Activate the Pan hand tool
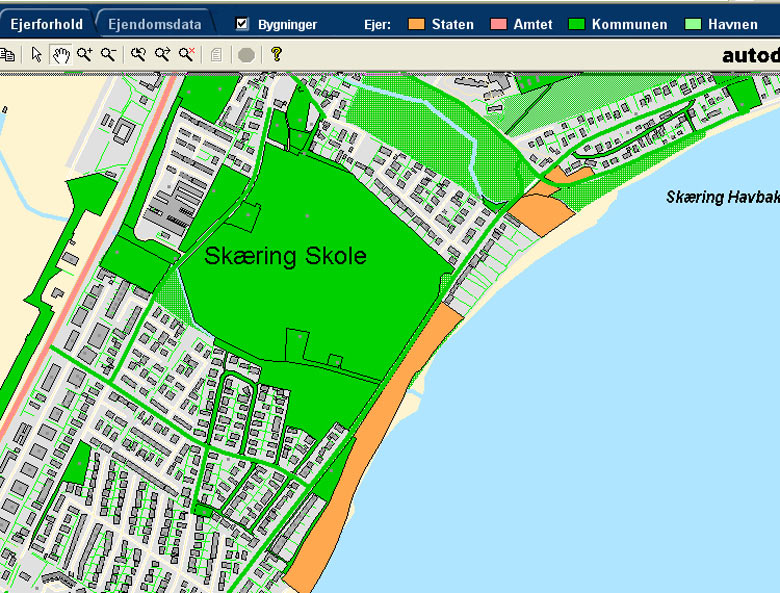 pos(61,54)
